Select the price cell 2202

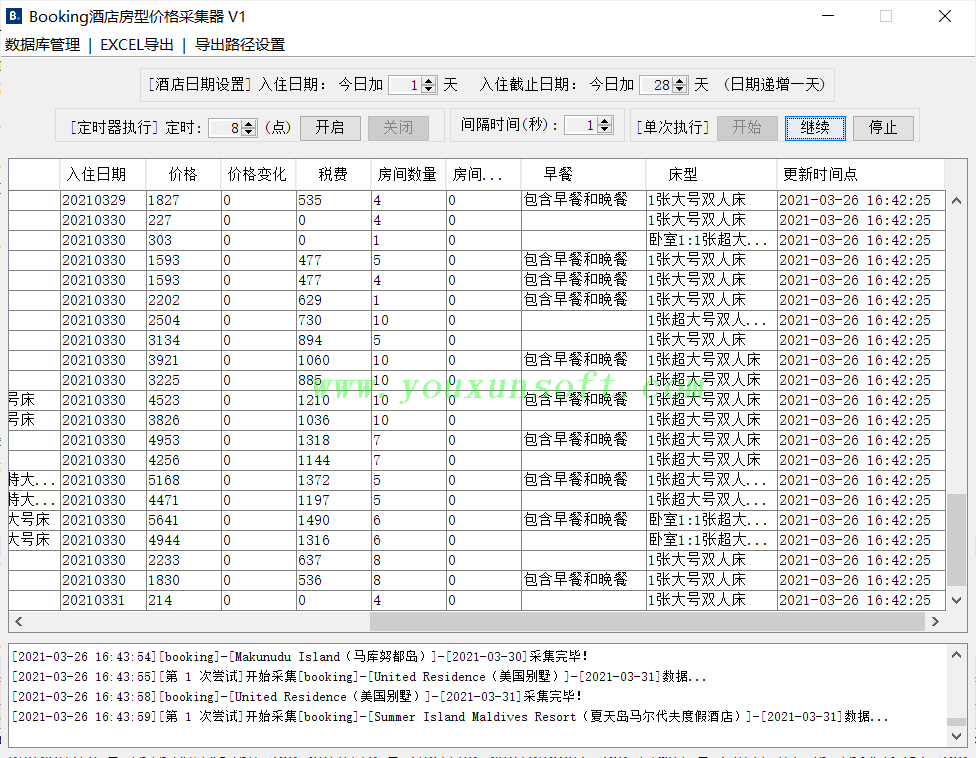(x=184, y=300)
